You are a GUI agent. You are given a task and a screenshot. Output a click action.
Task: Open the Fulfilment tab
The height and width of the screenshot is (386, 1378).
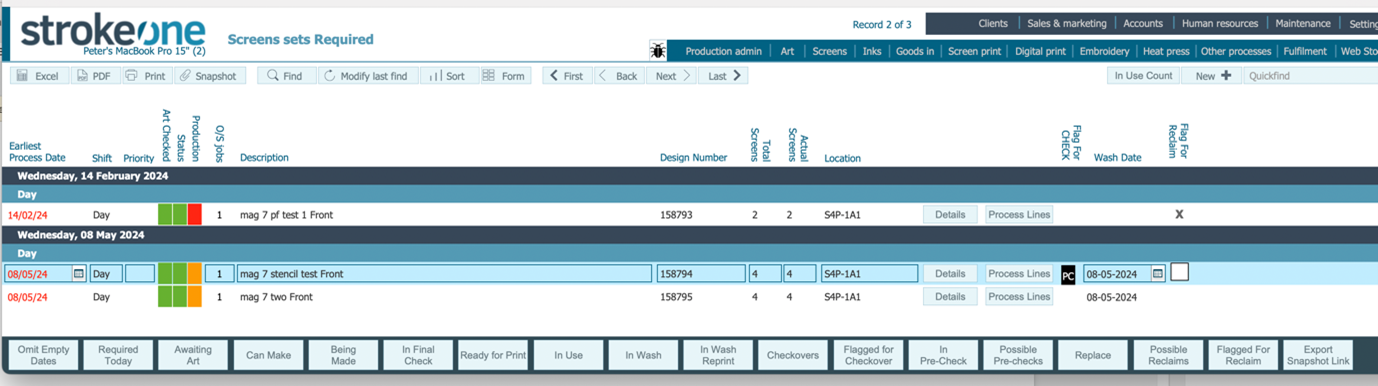click(x=1306, y=51)
